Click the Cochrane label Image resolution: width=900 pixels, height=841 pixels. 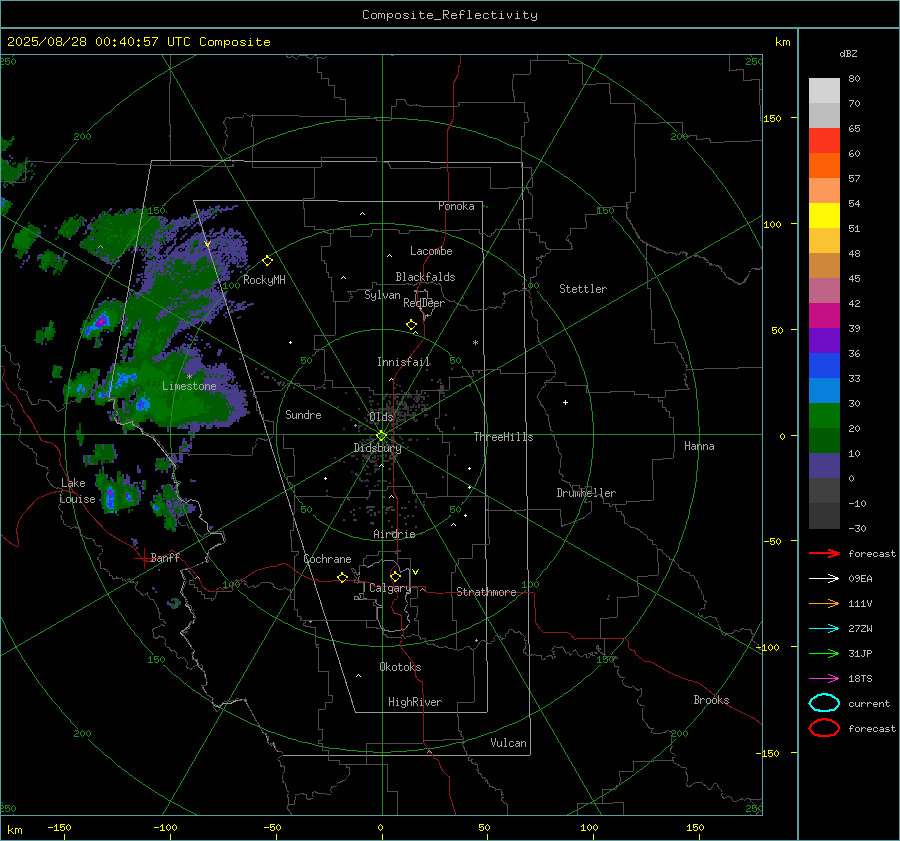[327, 559]
